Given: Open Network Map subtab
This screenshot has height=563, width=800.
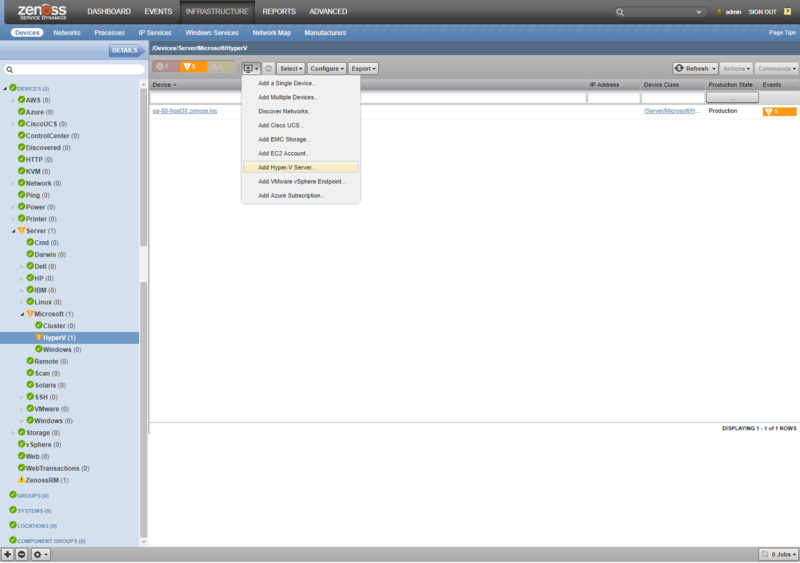Looking at the screenshot, I should click(x=271, y=33).
